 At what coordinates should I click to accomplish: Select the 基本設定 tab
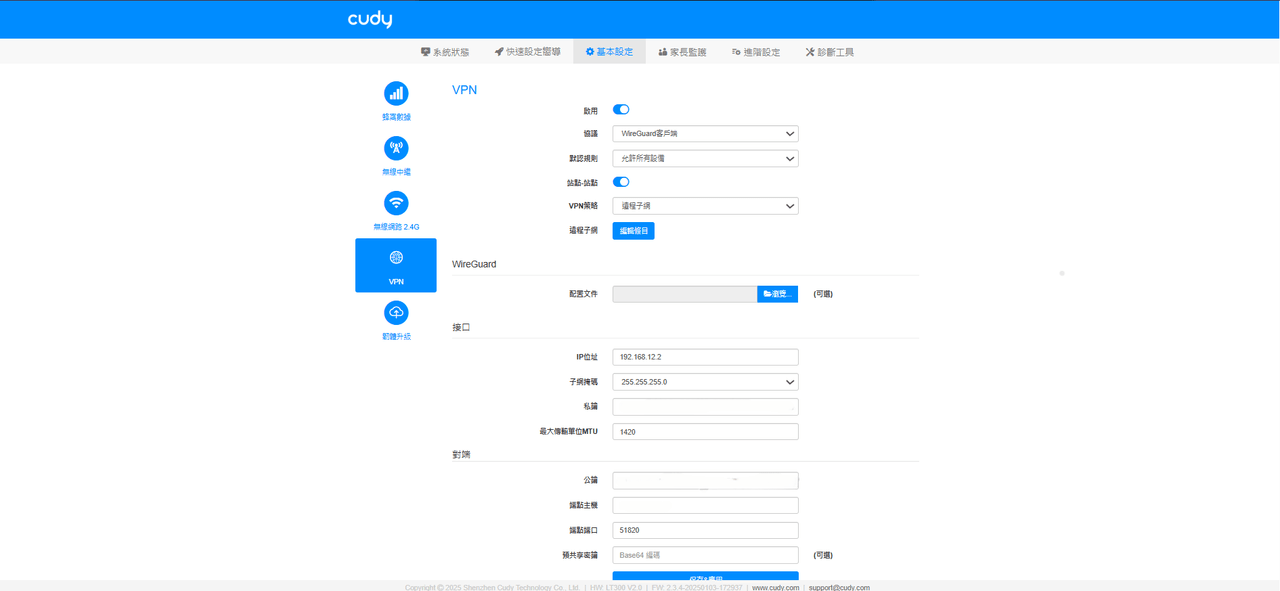(609, 52)
